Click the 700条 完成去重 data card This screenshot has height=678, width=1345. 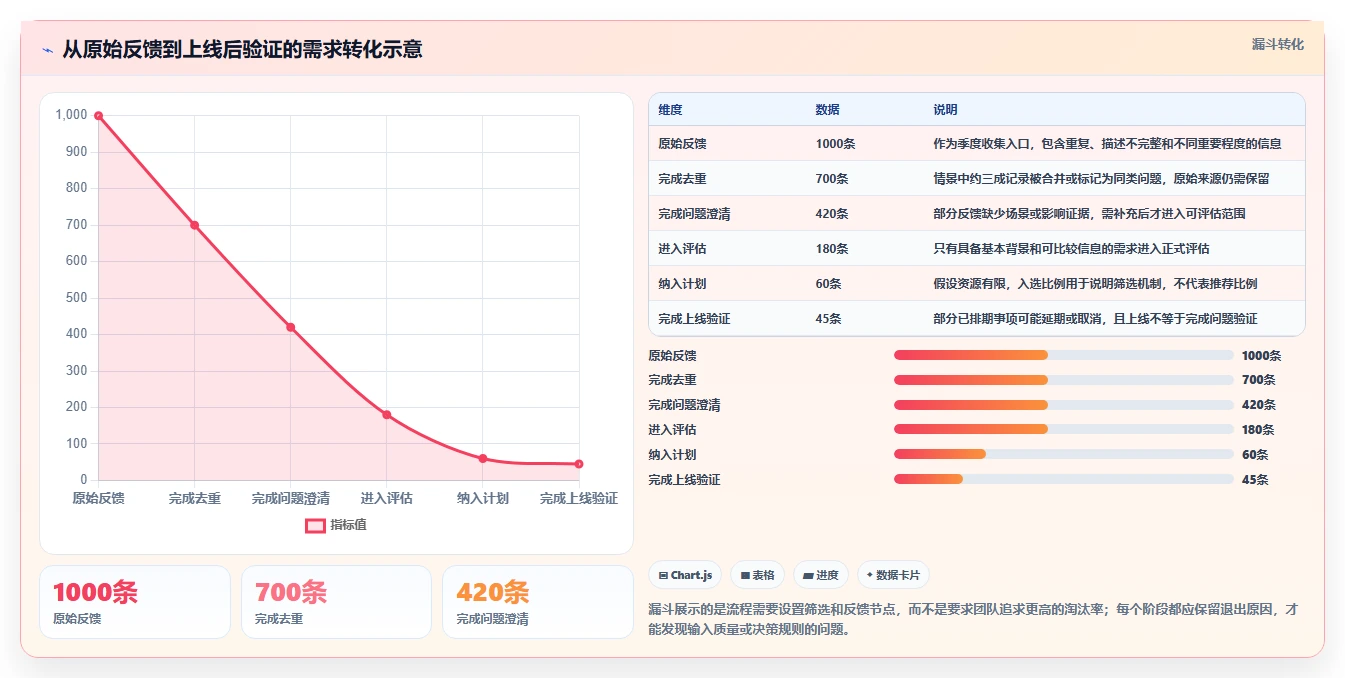point(336,602)
